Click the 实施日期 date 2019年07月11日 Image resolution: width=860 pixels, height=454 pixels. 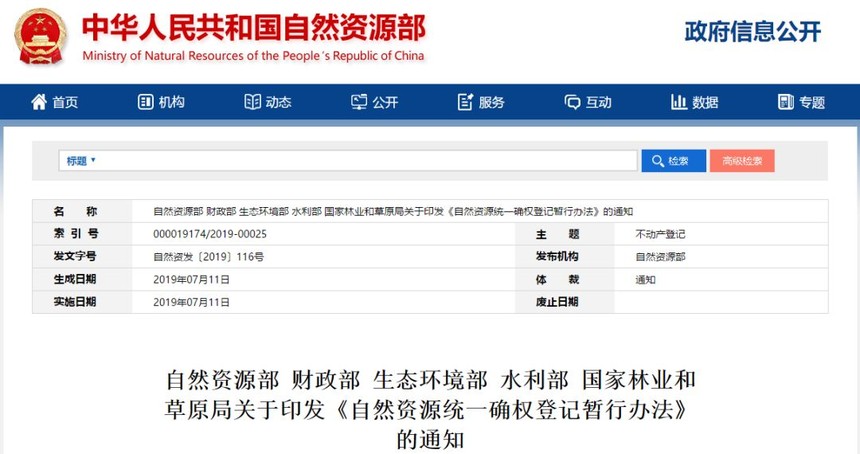tap(191, 302)
